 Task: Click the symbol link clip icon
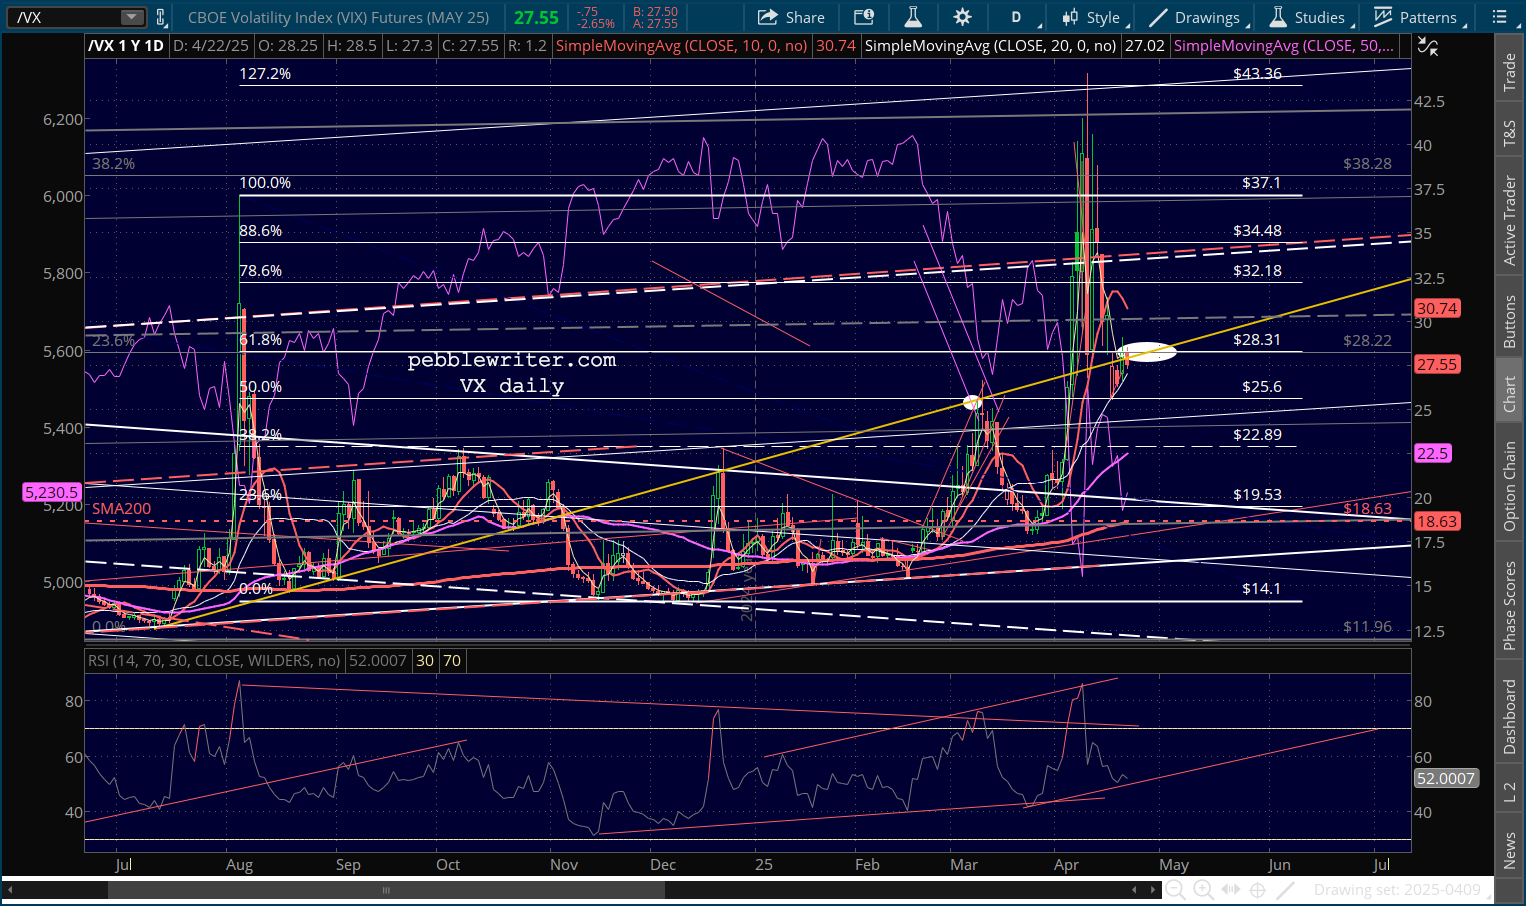[160, 17]
